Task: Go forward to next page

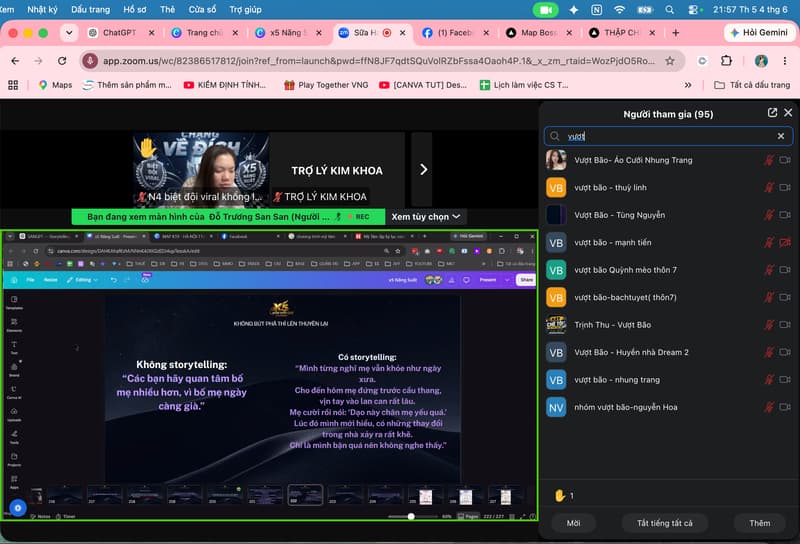Action: (x=38, y=61)
